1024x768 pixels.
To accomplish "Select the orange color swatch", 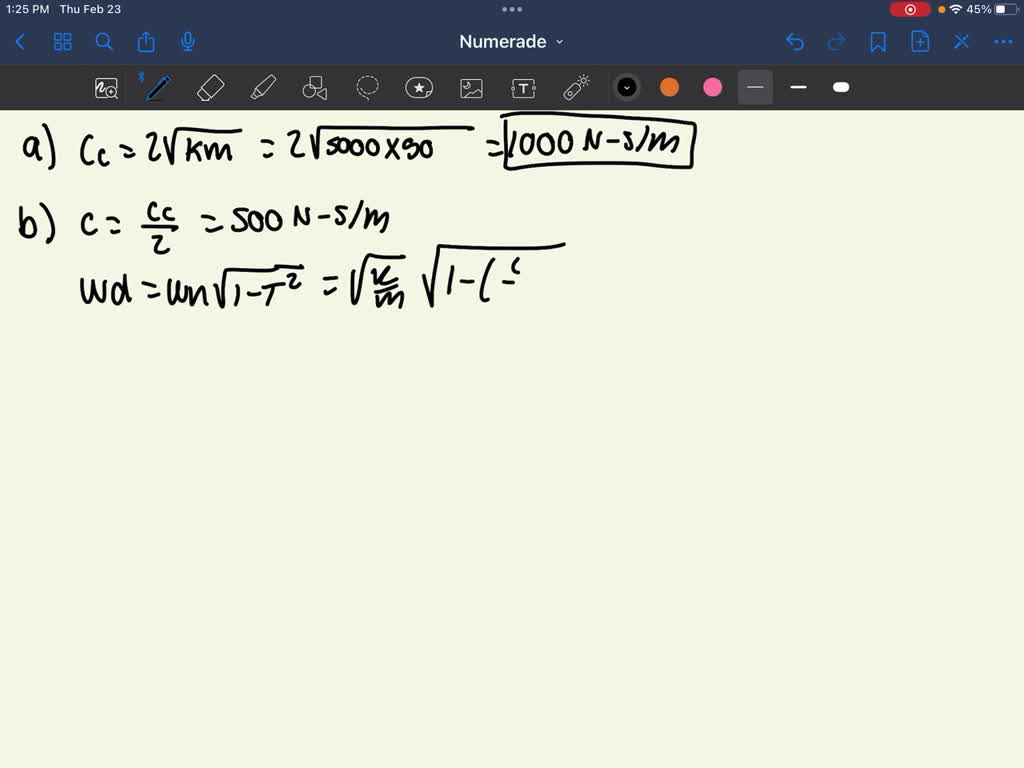I will (x=669, y=88).
